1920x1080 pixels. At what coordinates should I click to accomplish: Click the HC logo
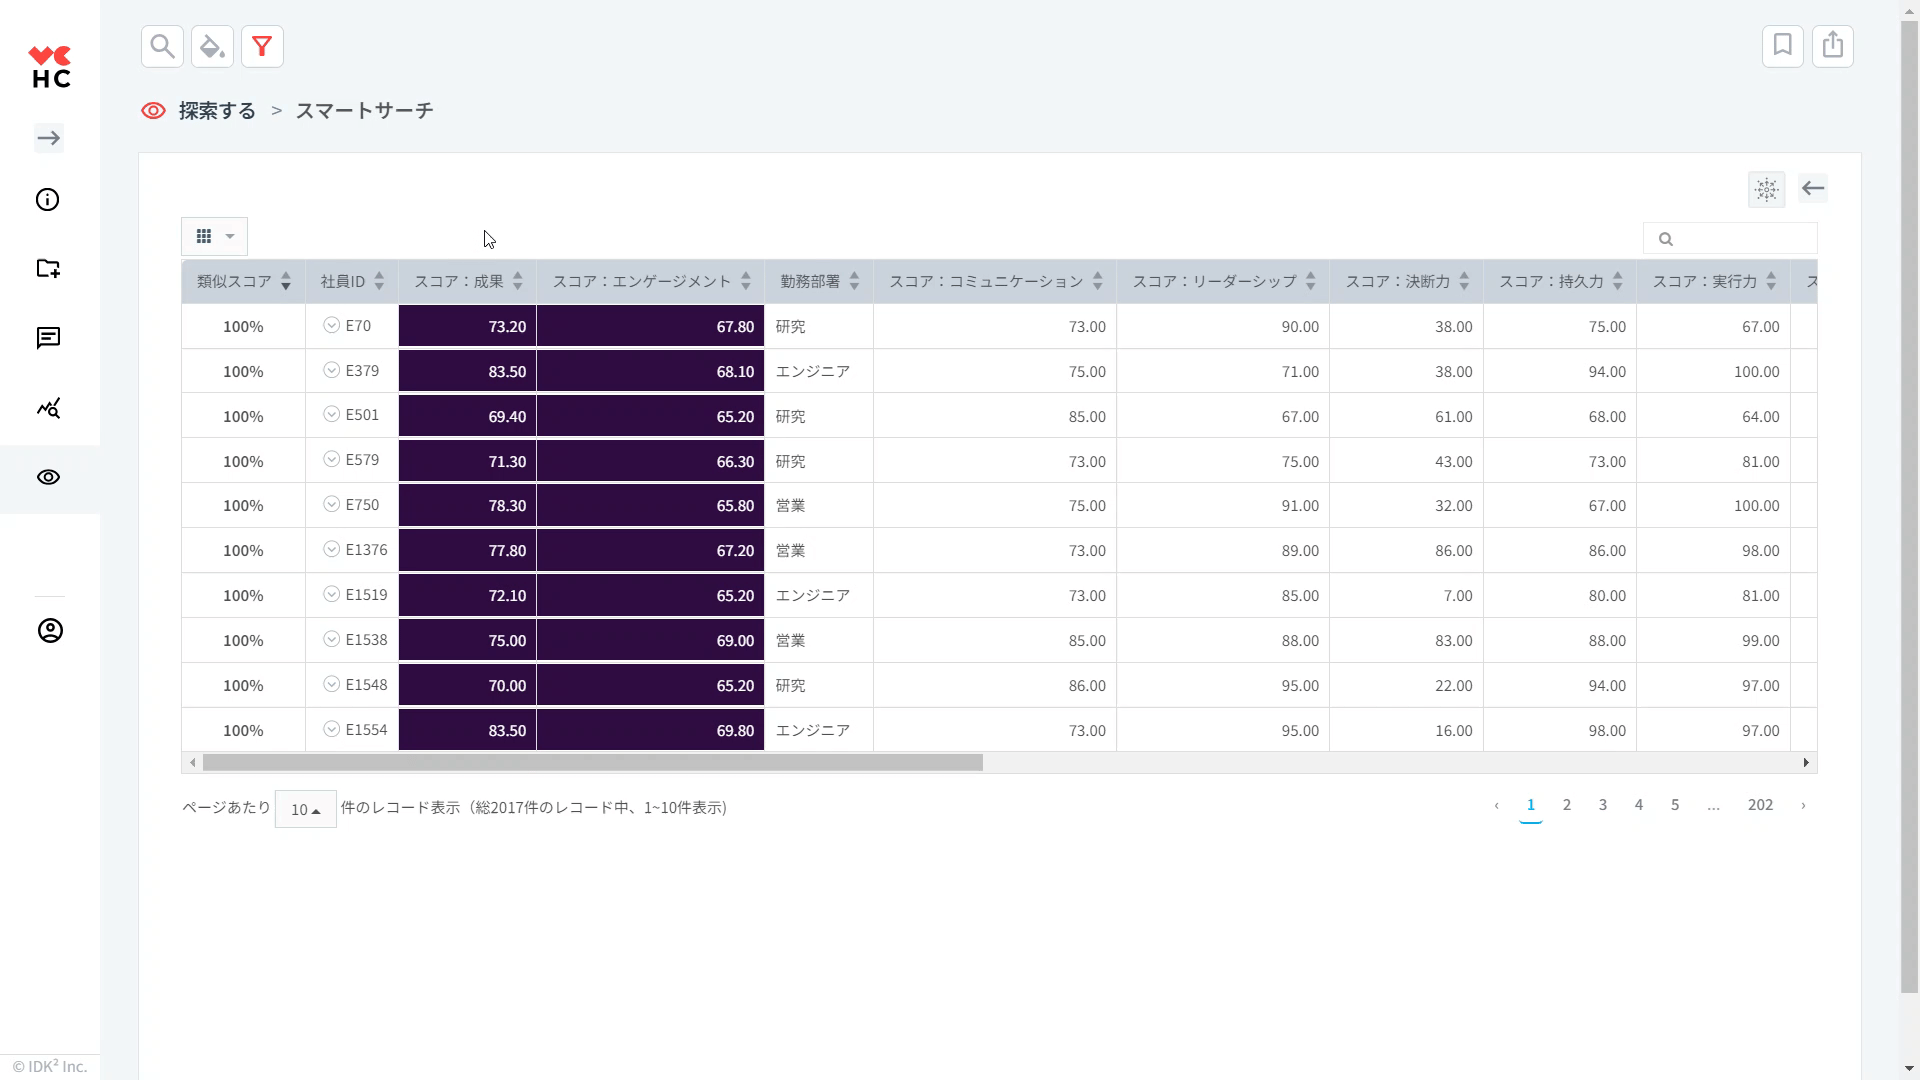50,67
